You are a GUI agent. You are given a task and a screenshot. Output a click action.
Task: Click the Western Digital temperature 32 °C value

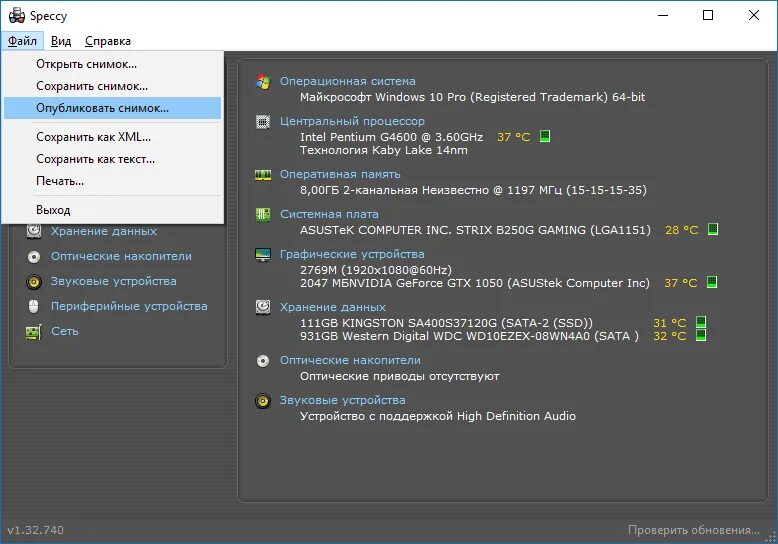pos(669,336)
